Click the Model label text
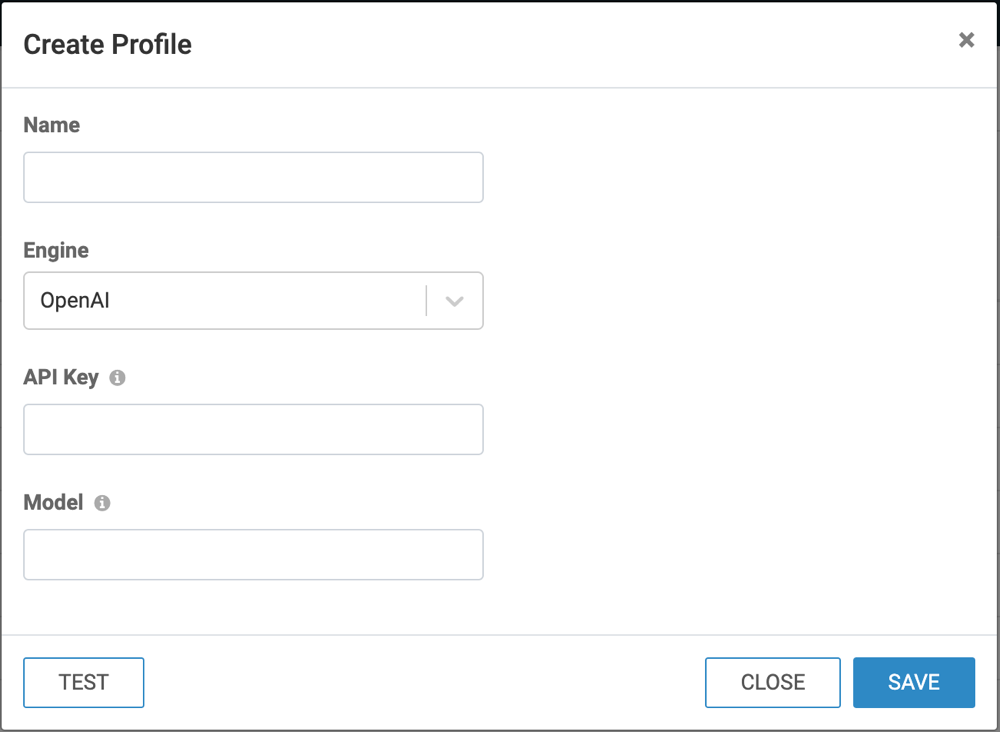 coord(53,502)
